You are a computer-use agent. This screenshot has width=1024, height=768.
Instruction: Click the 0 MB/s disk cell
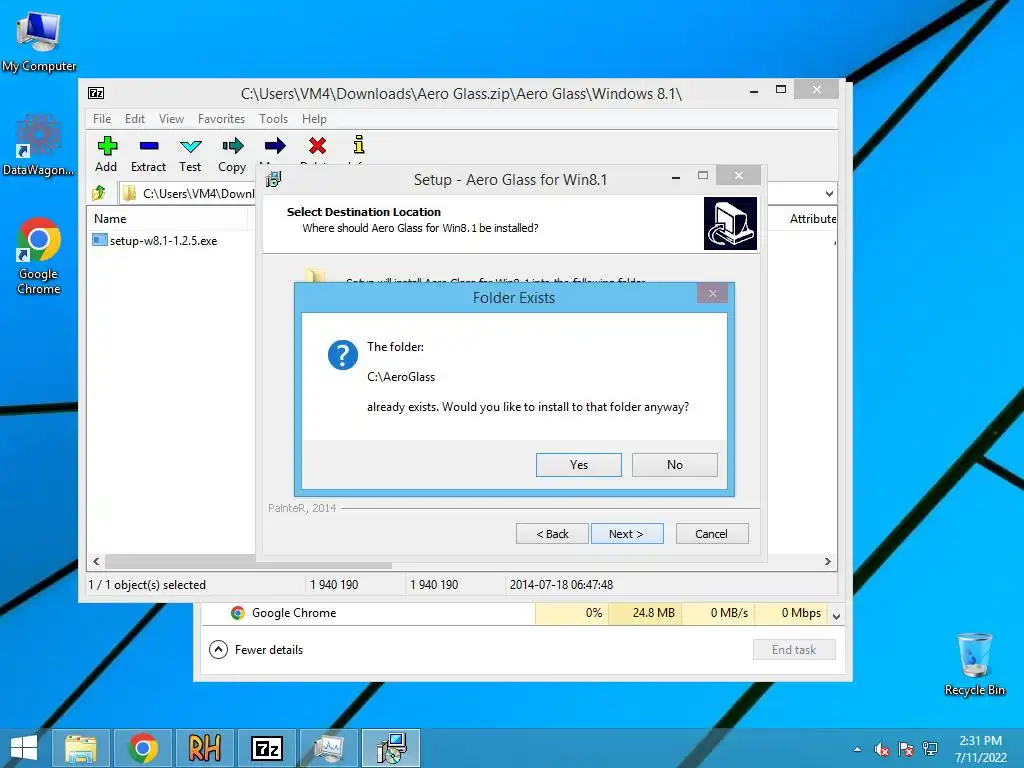tap(718, 613)
